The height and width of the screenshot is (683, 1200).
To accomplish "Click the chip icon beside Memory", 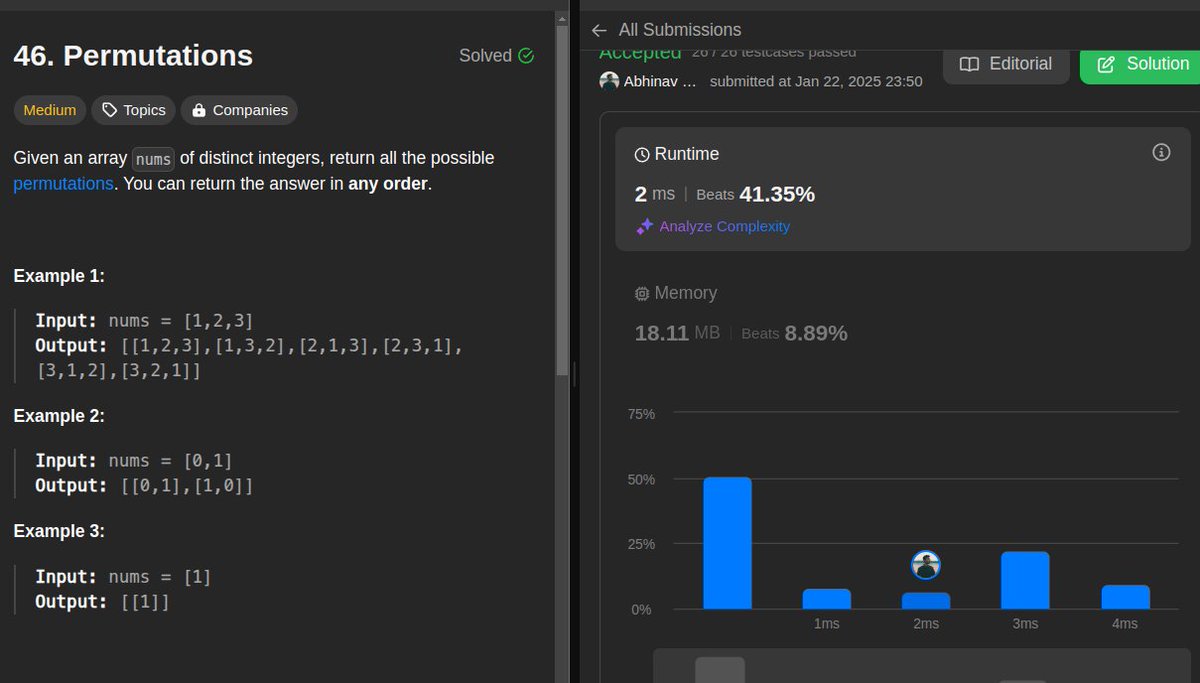I will (641, 293).
